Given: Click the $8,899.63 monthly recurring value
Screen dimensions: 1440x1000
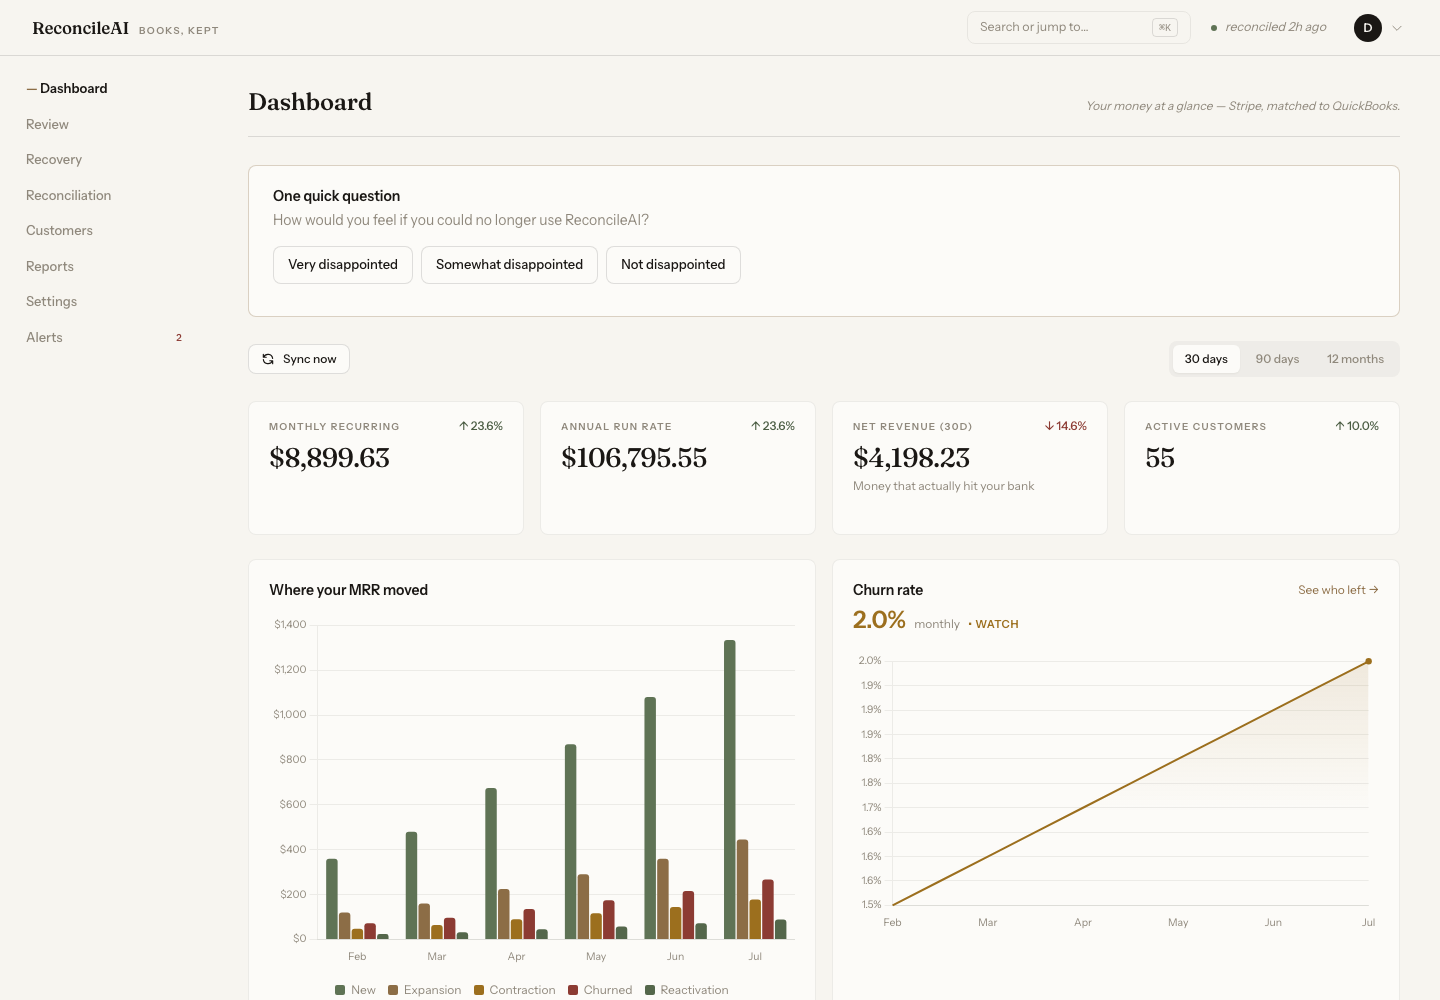Looking at the screenshot, I should pos(329,458).
